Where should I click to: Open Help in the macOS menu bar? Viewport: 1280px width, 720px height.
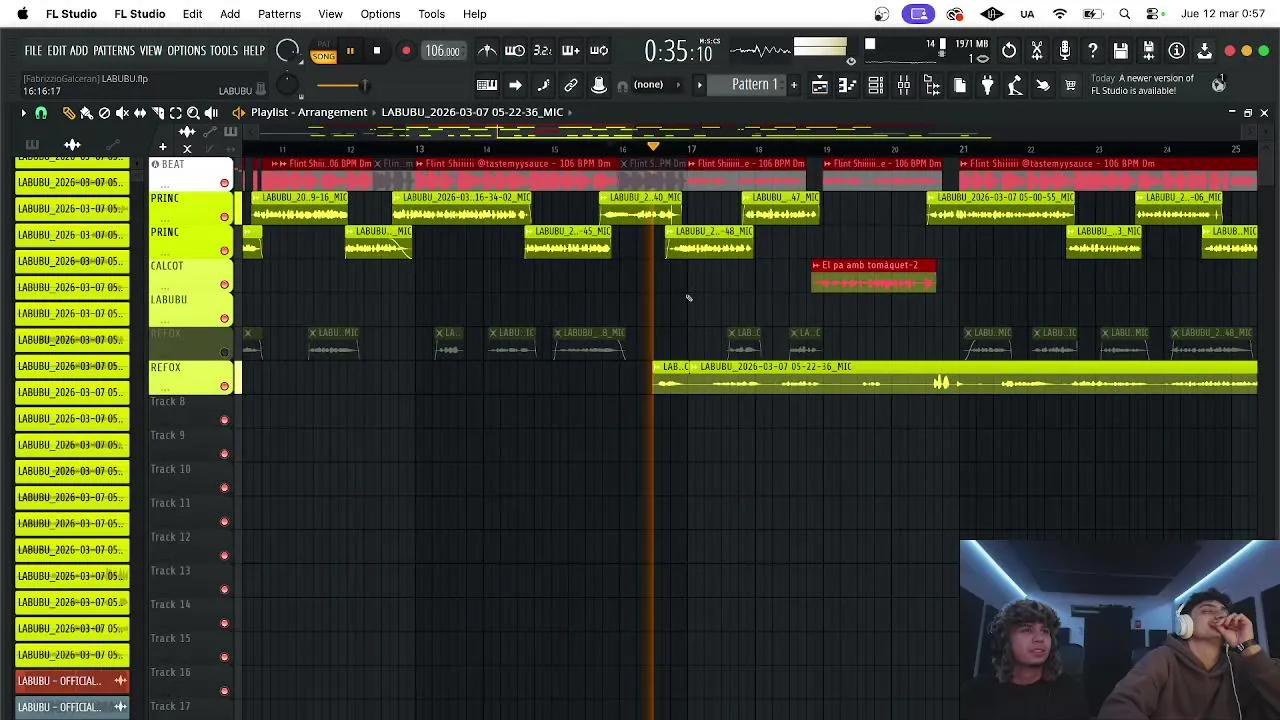(x=474, y=14)
